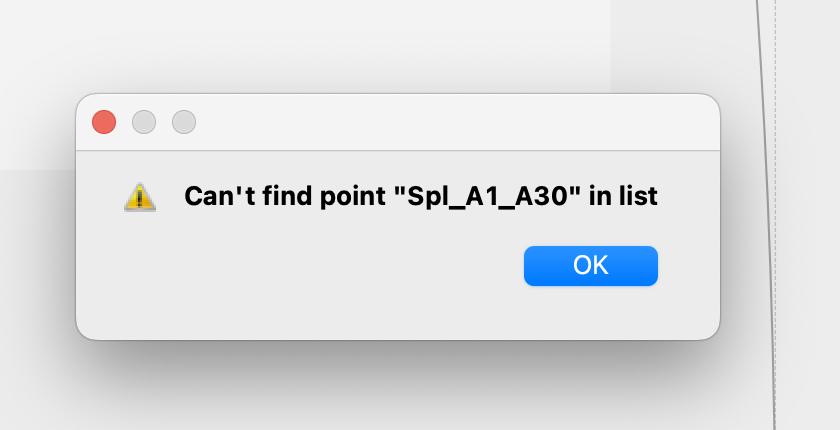Click the solid curved line behind the dialog
The width and height of the screenshot is (840, 430).
[x=767, y=214]
